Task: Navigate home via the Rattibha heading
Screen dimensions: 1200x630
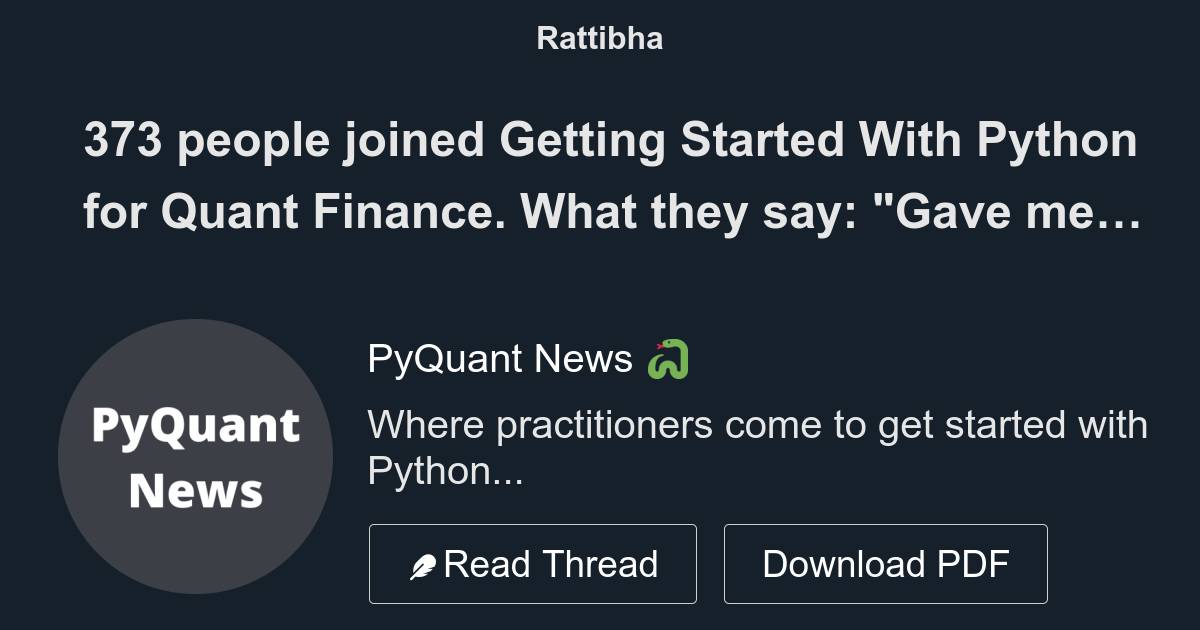Action: 599,38
